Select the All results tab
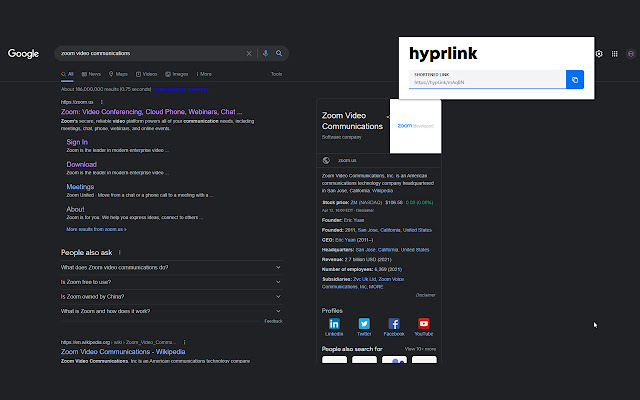This screenshot has width=640, height=400. click(x=67, y=74)
